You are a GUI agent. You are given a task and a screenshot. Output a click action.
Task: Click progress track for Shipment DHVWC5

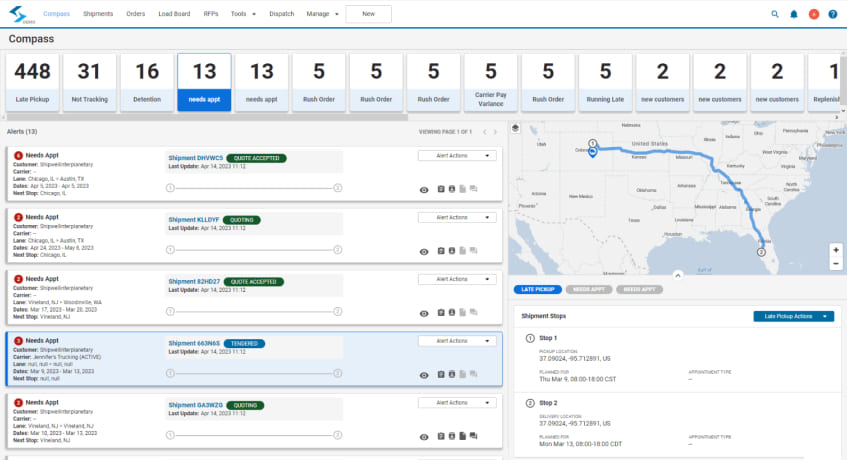pos(254,188)
